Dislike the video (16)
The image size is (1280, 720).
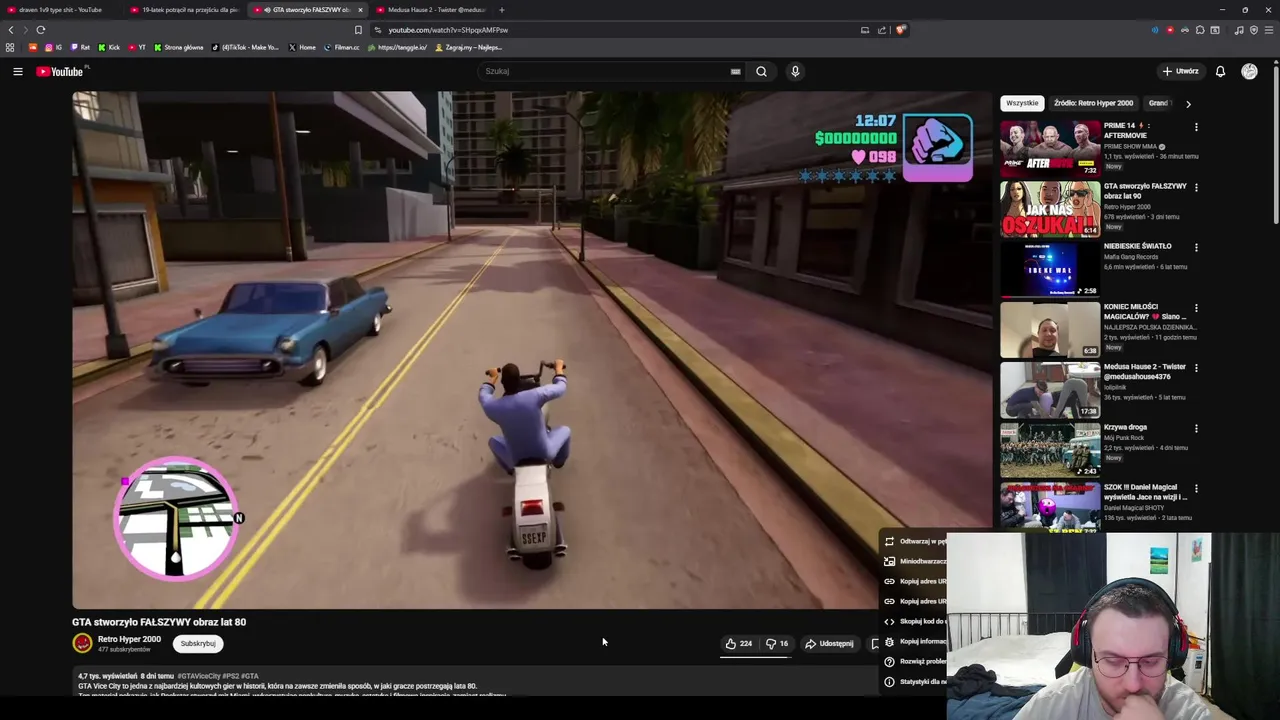pos(777,644)
